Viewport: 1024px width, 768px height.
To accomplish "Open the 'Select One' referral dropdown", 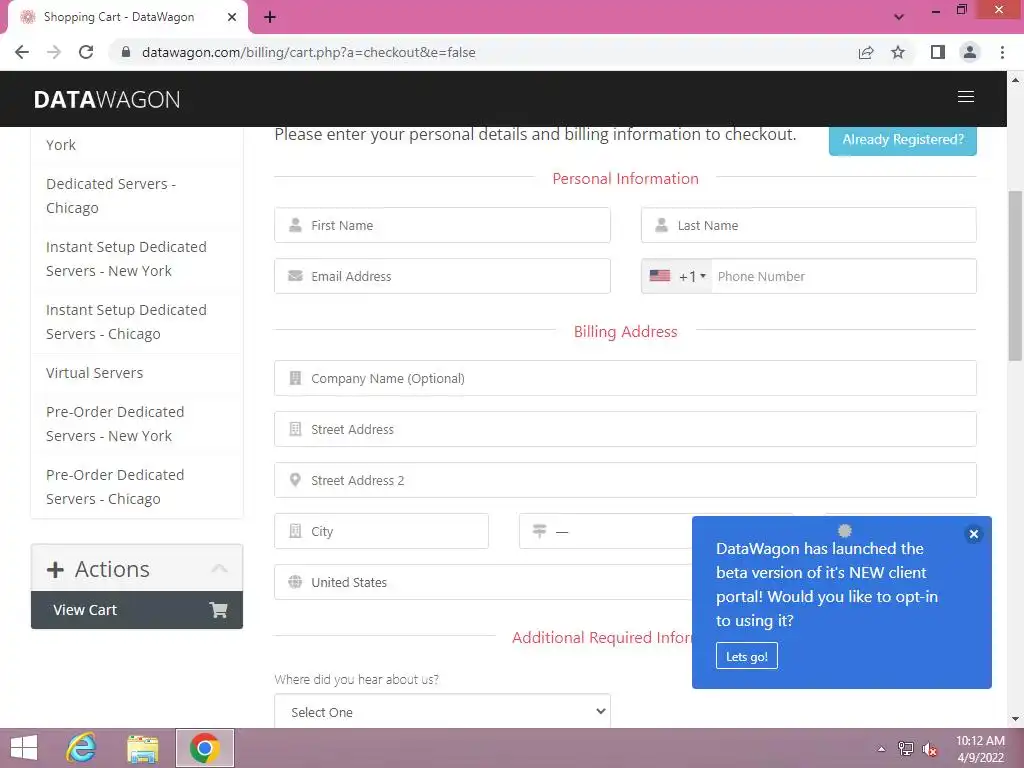I will tap(442, 711).
